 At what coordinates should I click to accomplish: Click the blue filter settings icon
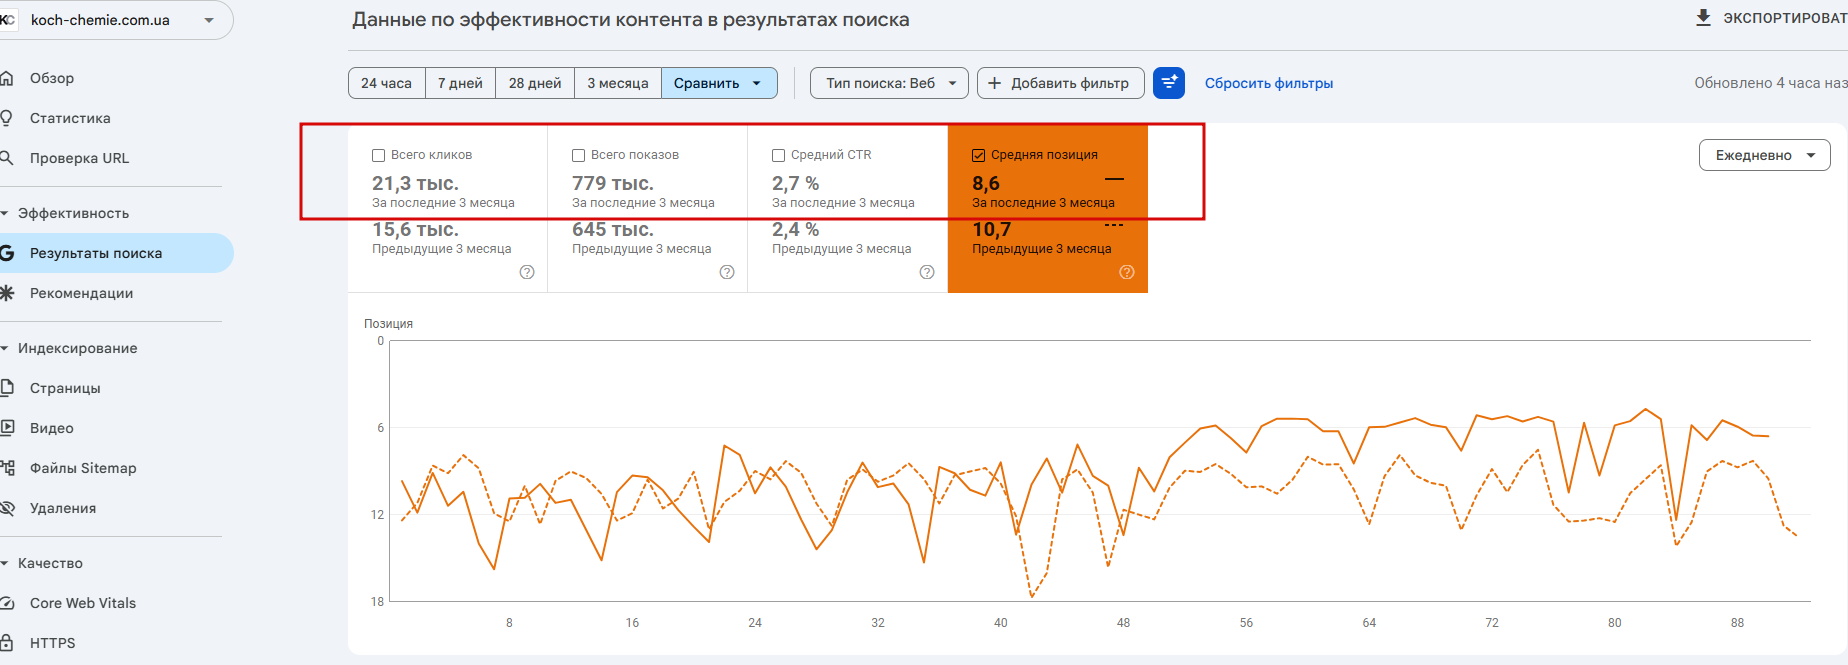click(x=1169, y=83)
